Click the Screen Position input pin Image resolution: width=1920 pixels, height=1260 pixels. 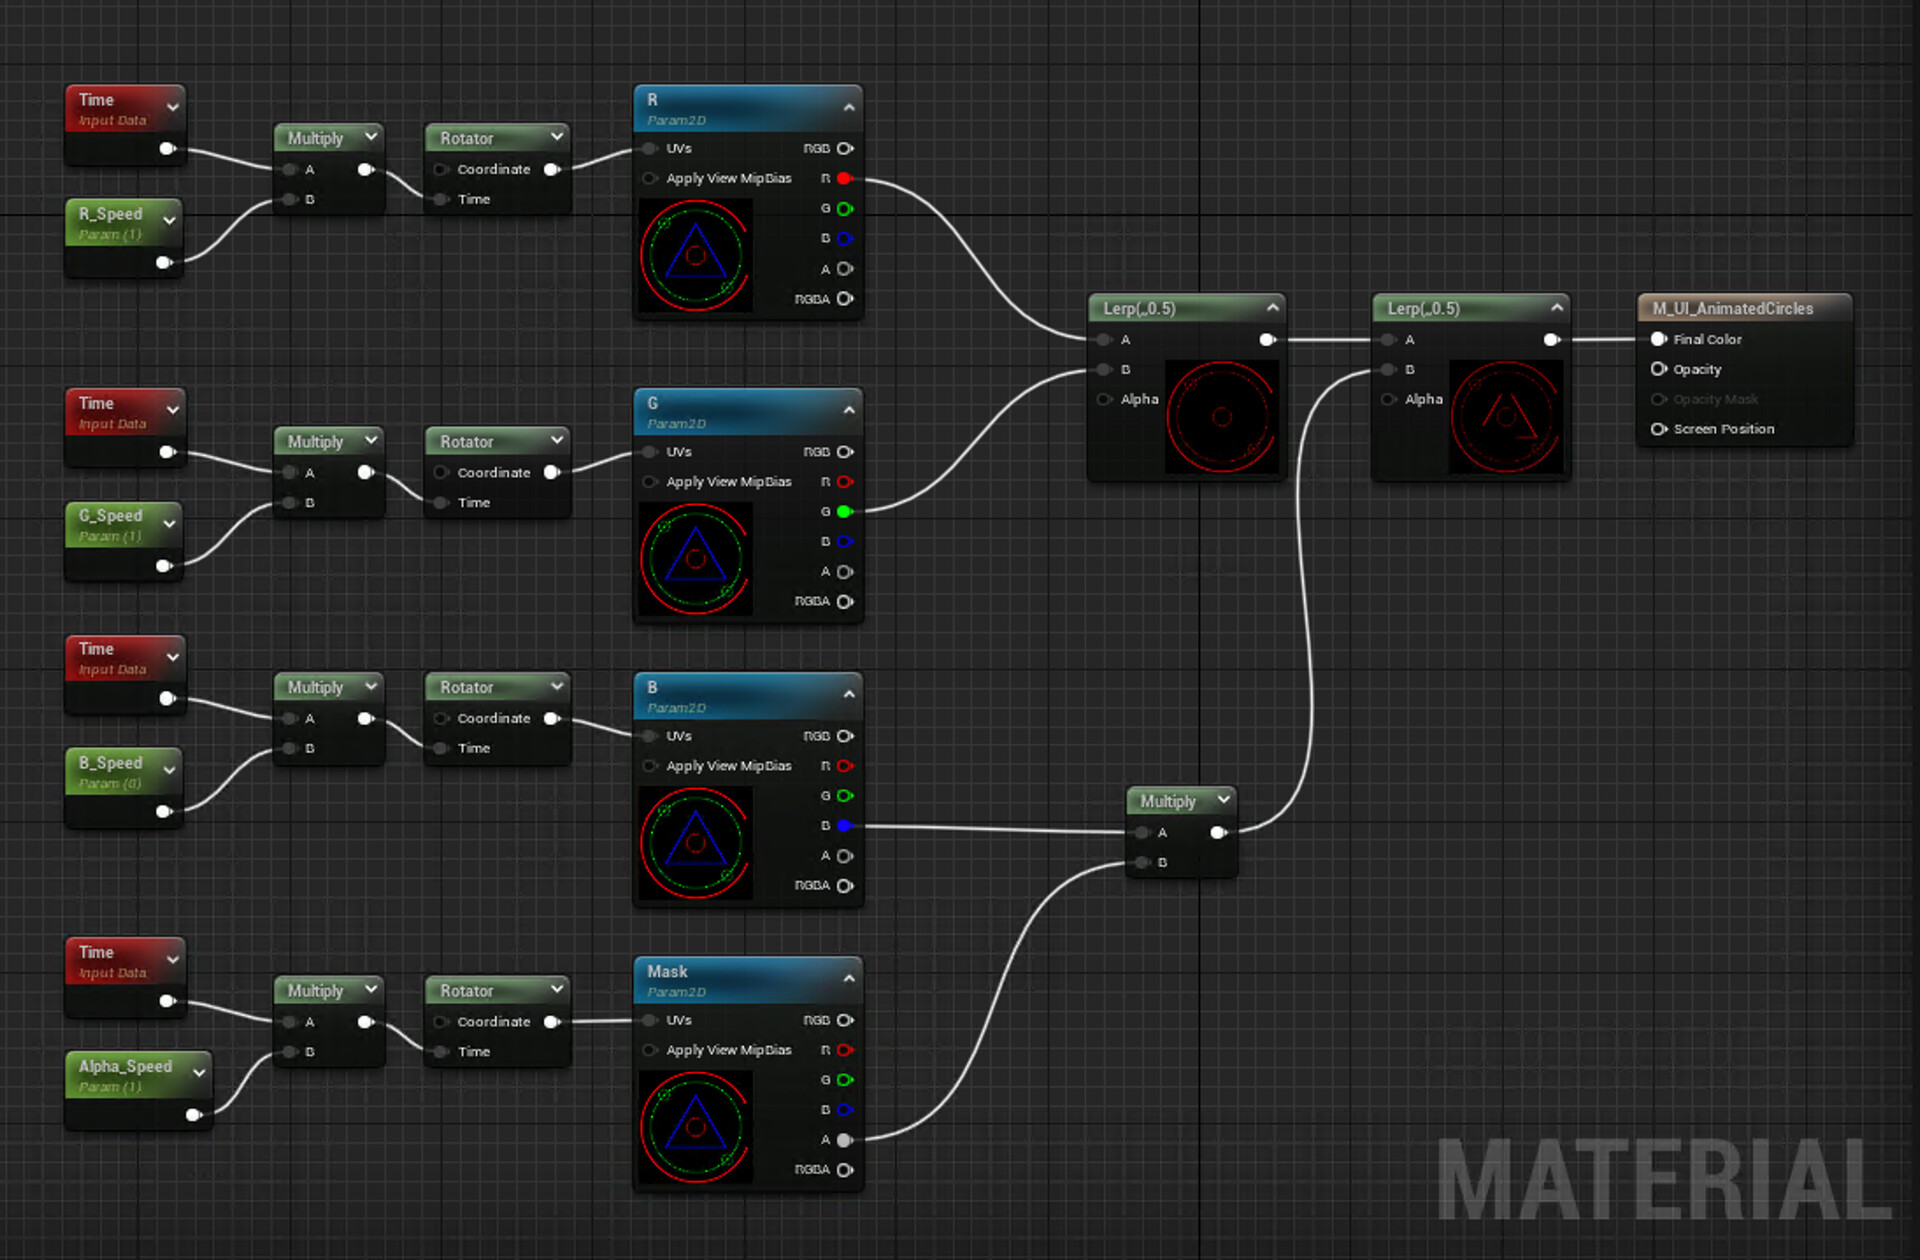[1658, 429]
